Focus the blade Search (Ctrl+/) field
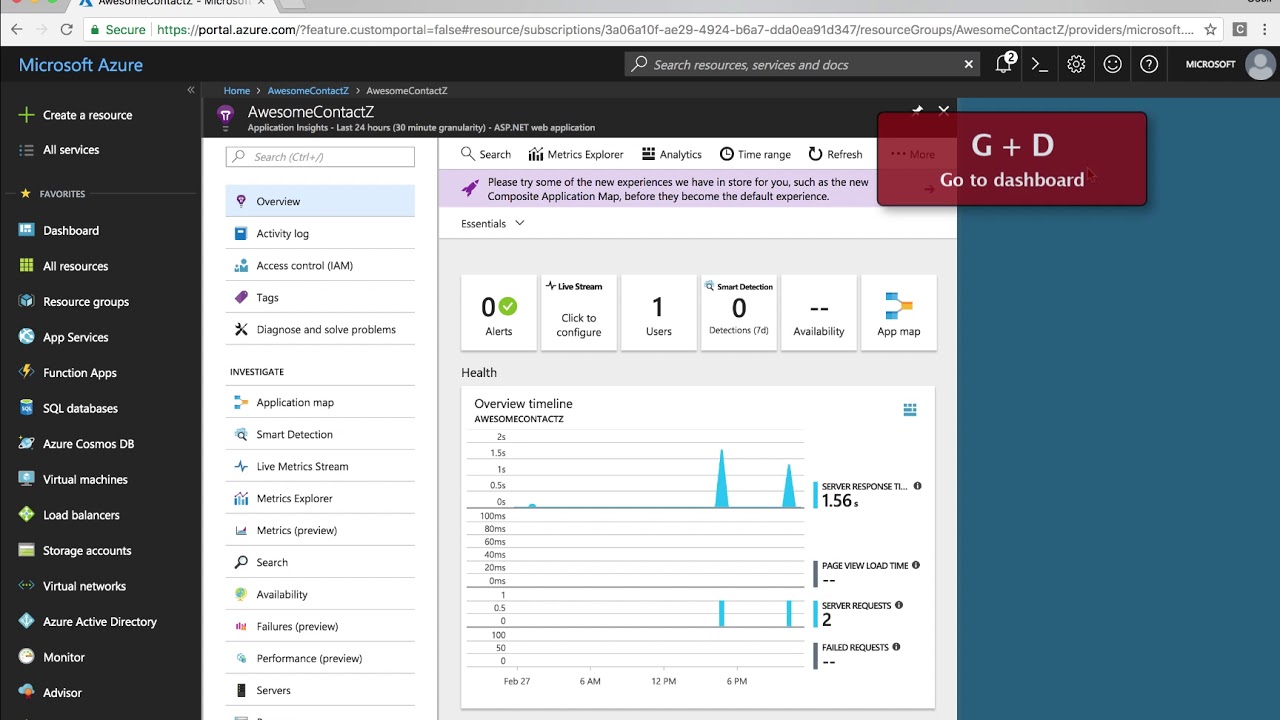Viewport: 1280px width, 720px height. (x=320, y=157)
